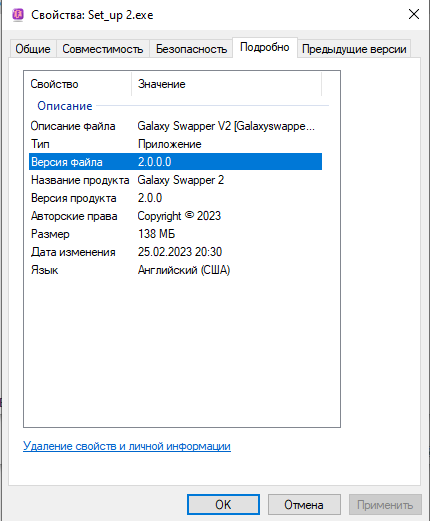The height and width of the screenshot is (521, 430).
Task: Click the Английский (США) language value
Action: pyautogui.click(x=184, y=270)
